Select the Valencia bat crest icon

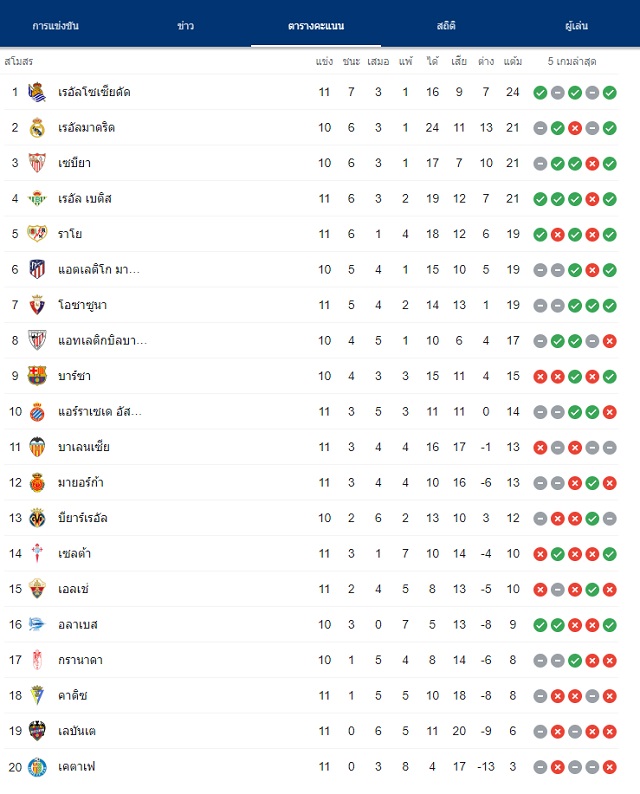pyautogui.click(x=37, y=447)
